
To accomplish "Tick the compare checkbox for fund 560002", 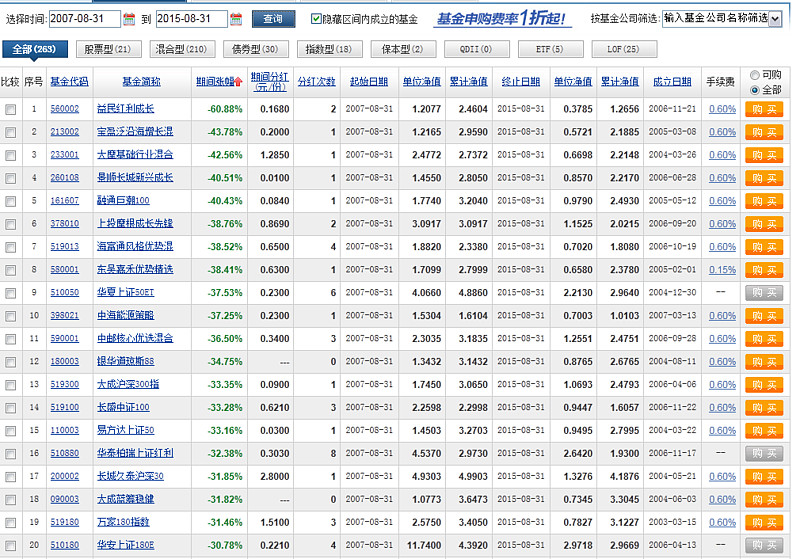I will tap(11, 109).
